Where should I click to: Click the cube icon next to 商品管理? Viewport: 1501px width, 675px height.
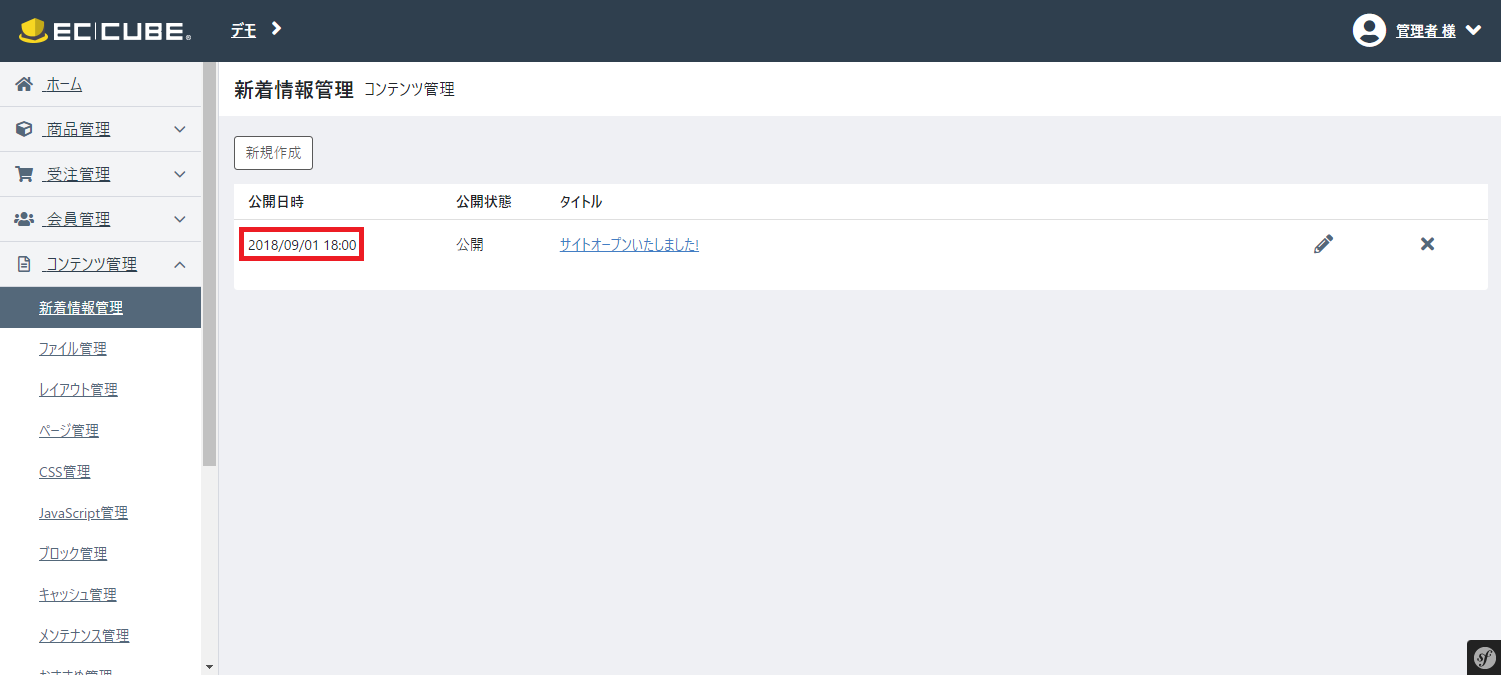[23, 128]
